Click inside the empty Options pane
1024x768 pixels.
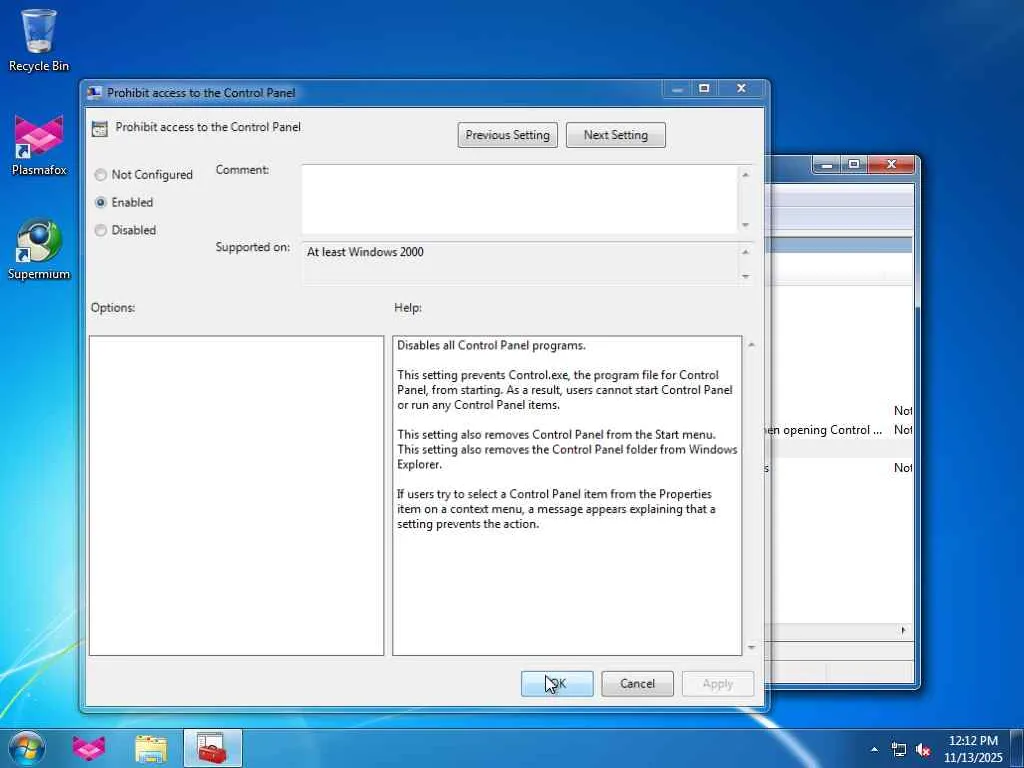tap(236, 496)
